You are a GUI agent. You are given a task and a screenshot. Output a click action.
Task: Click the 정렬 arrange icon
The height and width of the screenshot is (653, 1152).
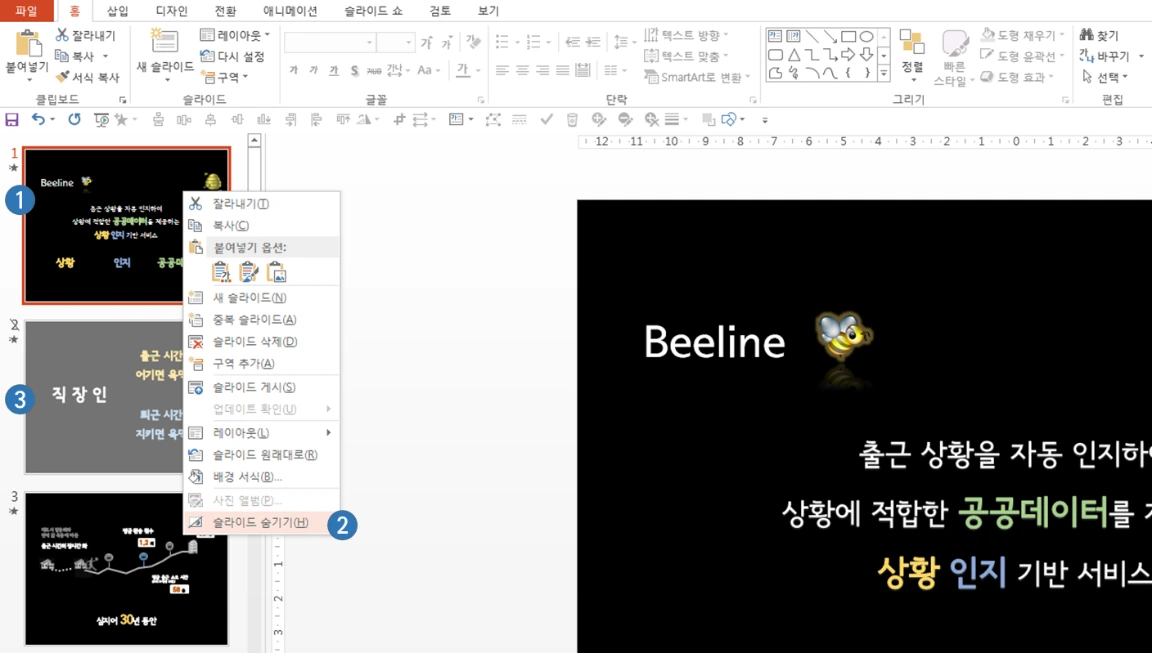pos(912,43)
